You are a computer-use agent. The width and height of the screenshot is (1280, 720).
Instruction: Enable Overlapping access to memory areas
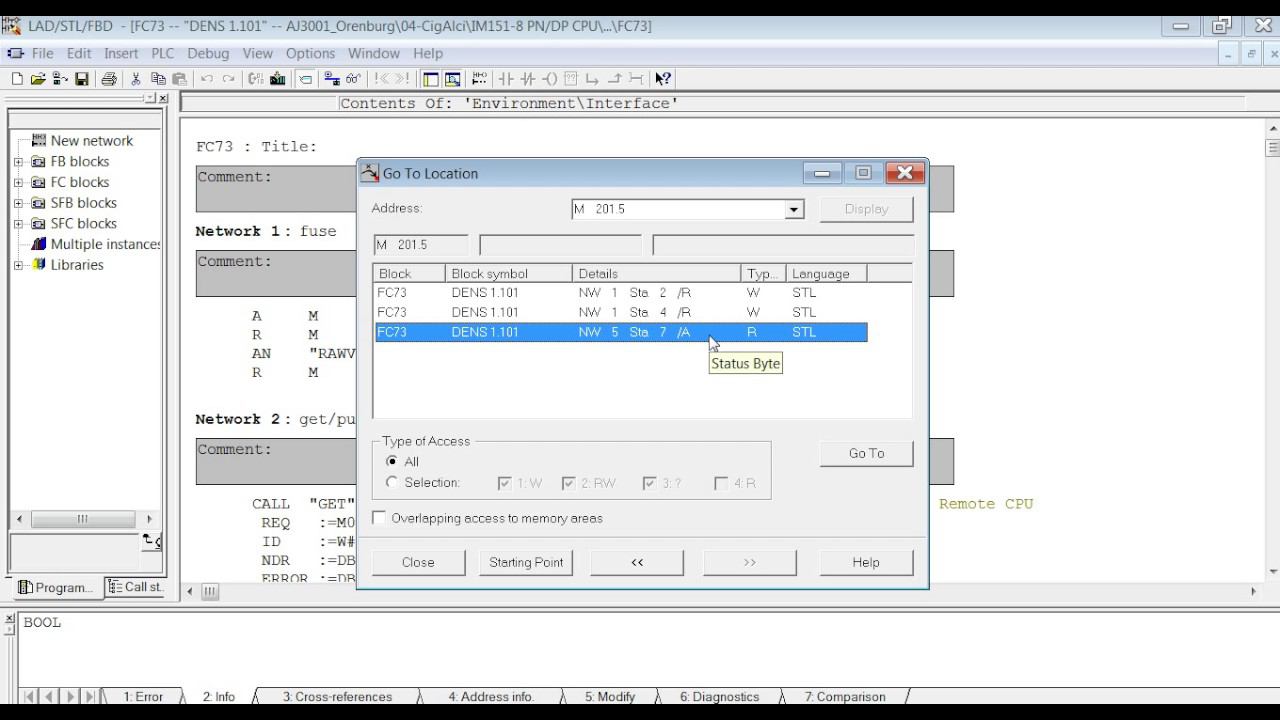(379, 518)
